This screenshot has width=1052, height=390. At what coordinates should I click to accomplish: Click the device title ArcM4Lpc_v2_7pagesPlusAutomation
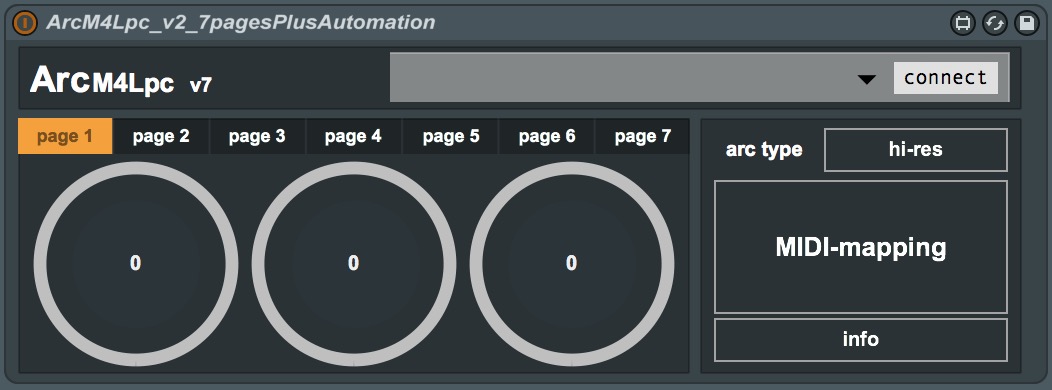pos(241,22)
